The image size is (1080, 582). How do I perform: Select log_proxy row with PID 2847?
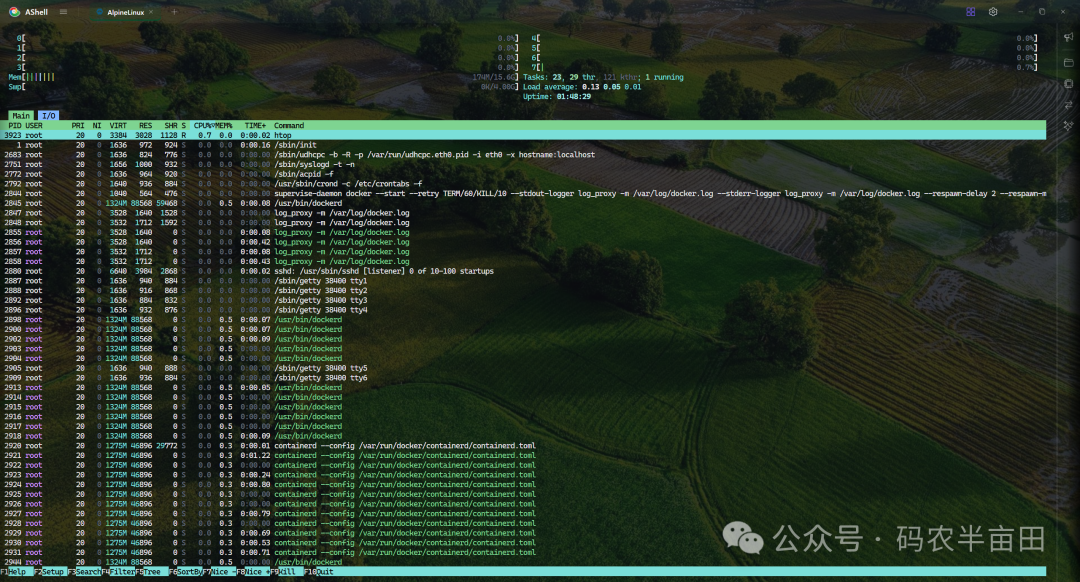click(523, 213)
